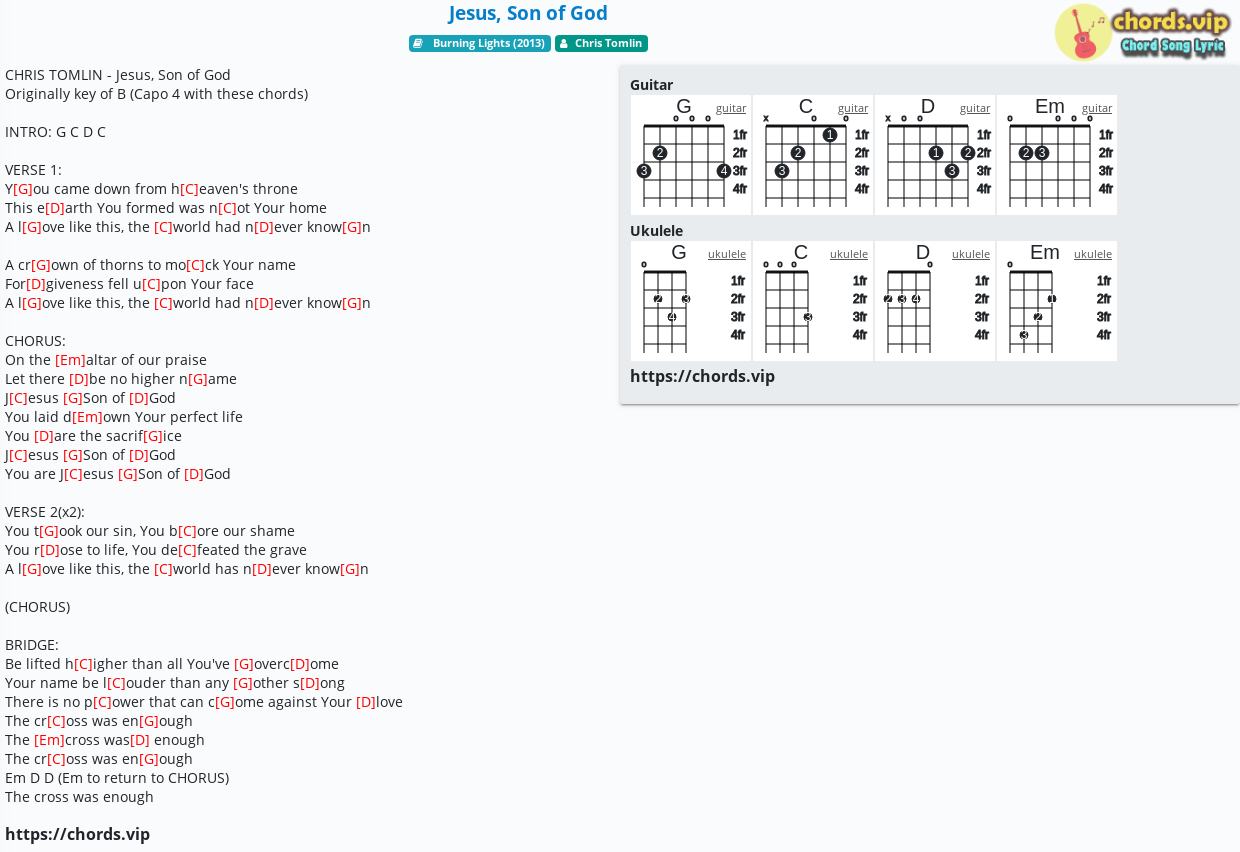Image resolution: width=1240 pixels, height=852 pixels.
Task: Click the line 'You are the sacrifice'
Action: click(93, 436)
